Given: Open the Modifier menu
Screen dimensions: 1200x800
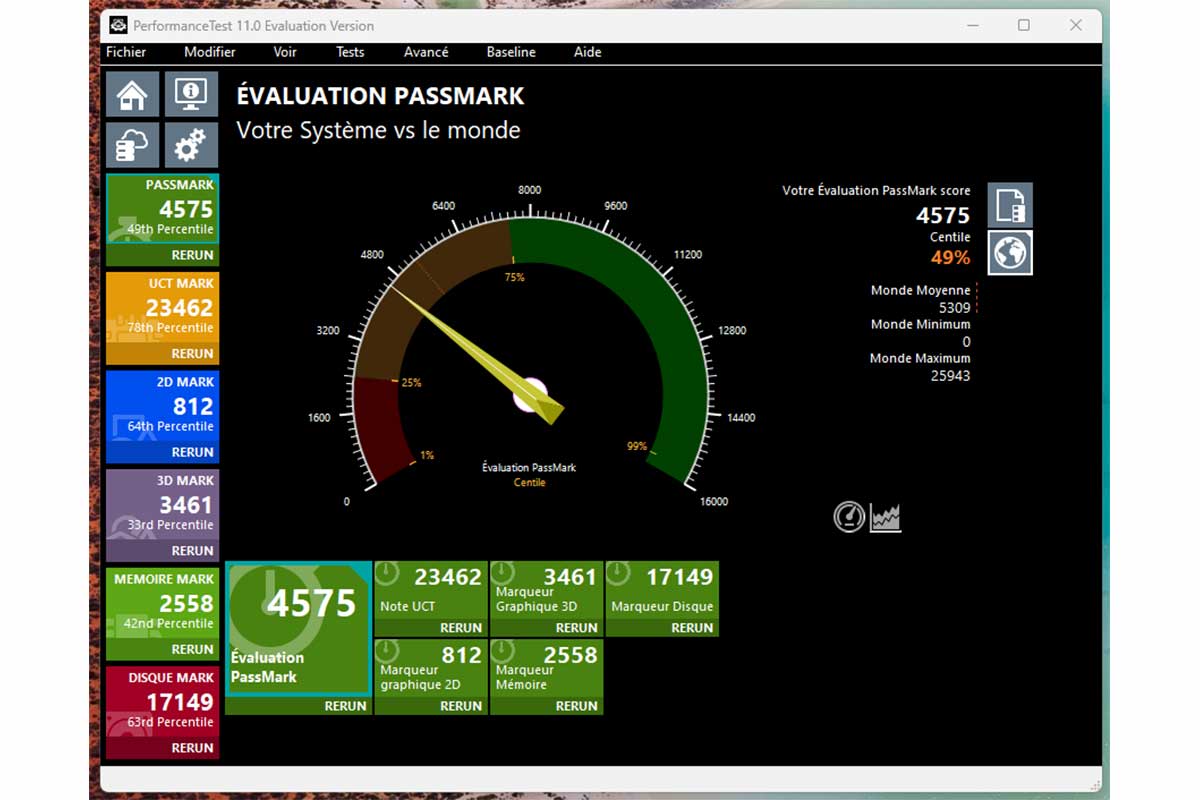Looking at the screenshot, I should click(x=210, y=52).
